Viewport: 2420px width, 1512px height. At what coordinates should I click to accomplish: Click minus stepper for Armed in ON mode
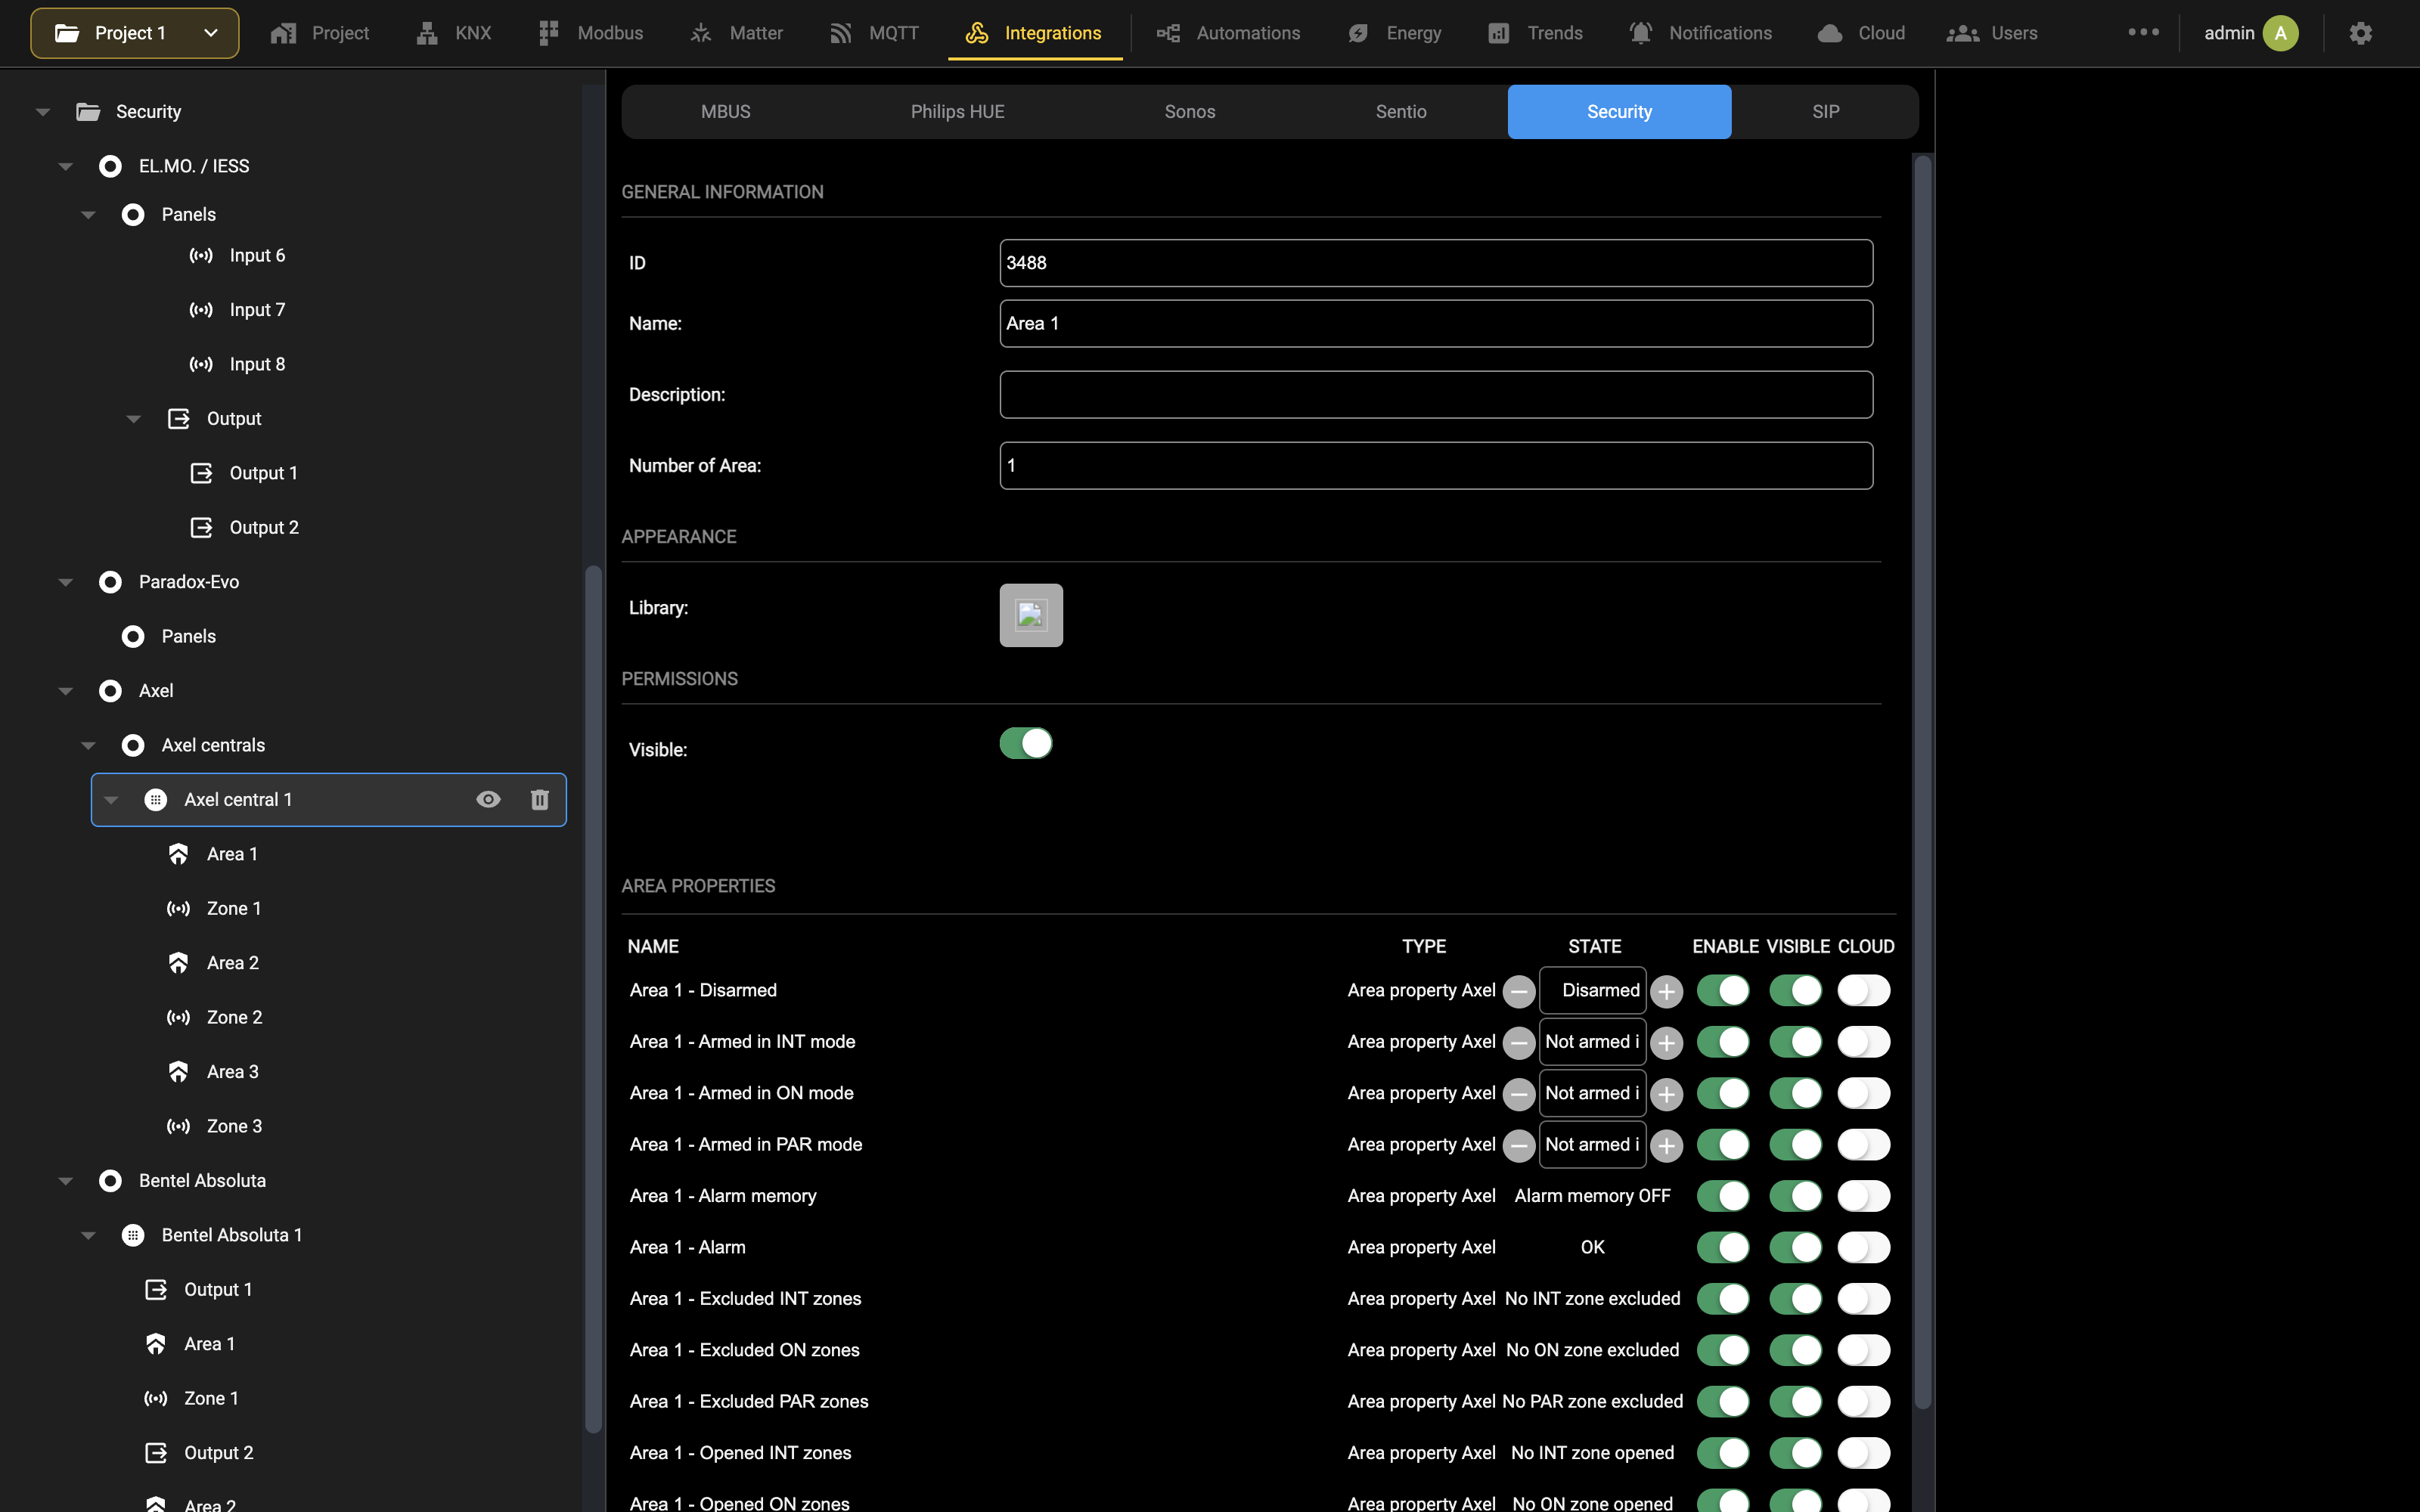[x=1518, y=1094]
